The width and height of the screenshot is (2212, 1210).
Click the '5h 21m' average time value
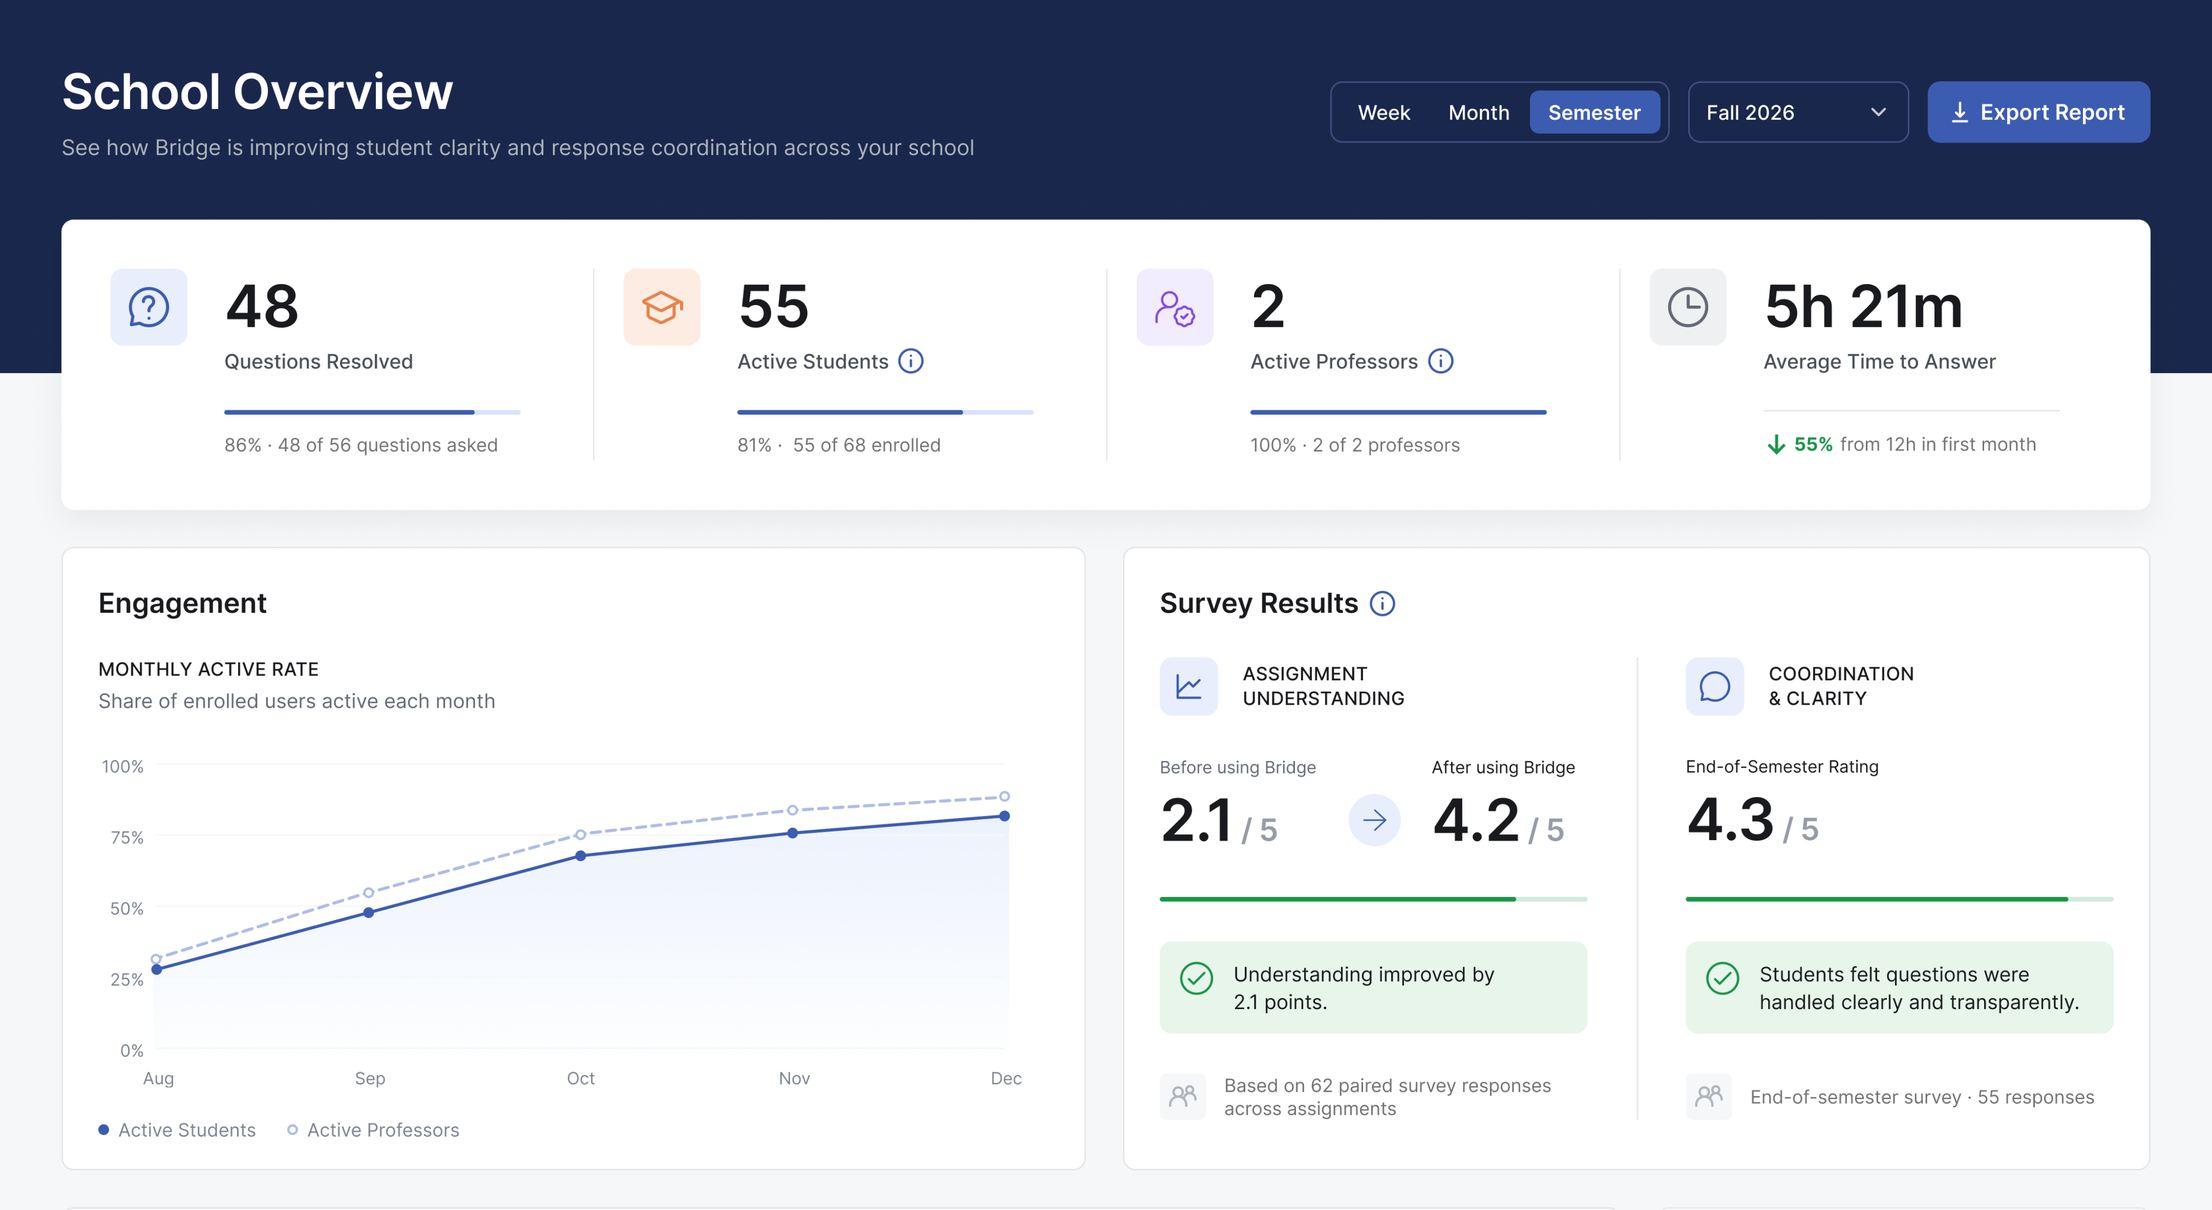[x=1863, y=305]
